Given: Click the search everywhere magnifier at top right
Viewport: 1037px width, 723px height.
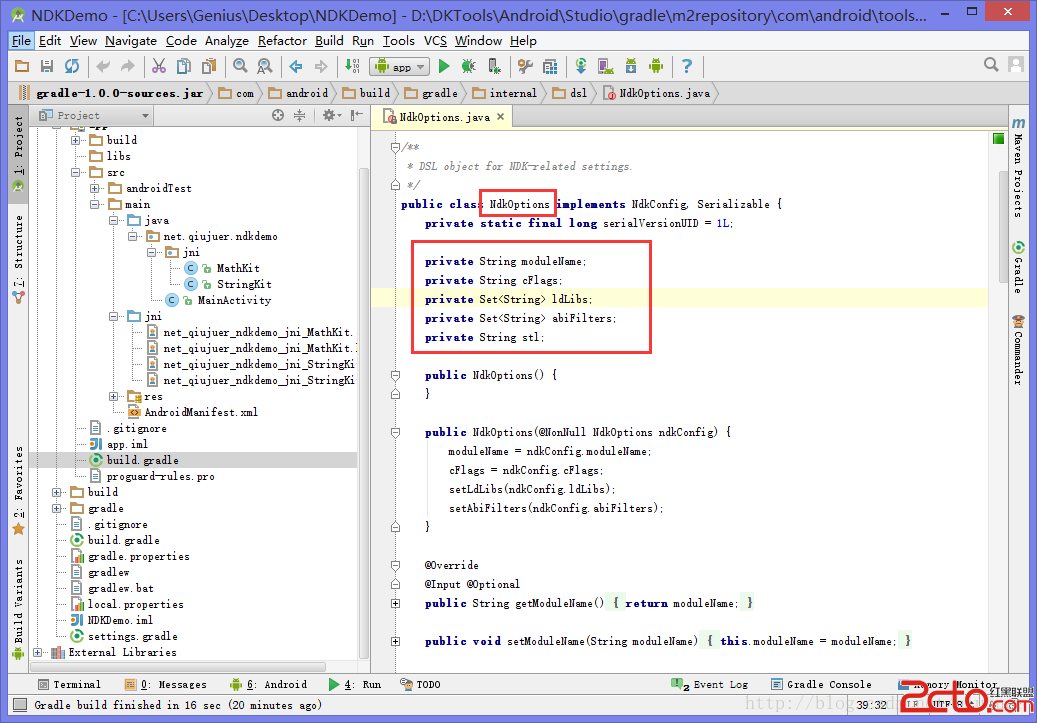Looking at the screenshot, I should point(991,65).
